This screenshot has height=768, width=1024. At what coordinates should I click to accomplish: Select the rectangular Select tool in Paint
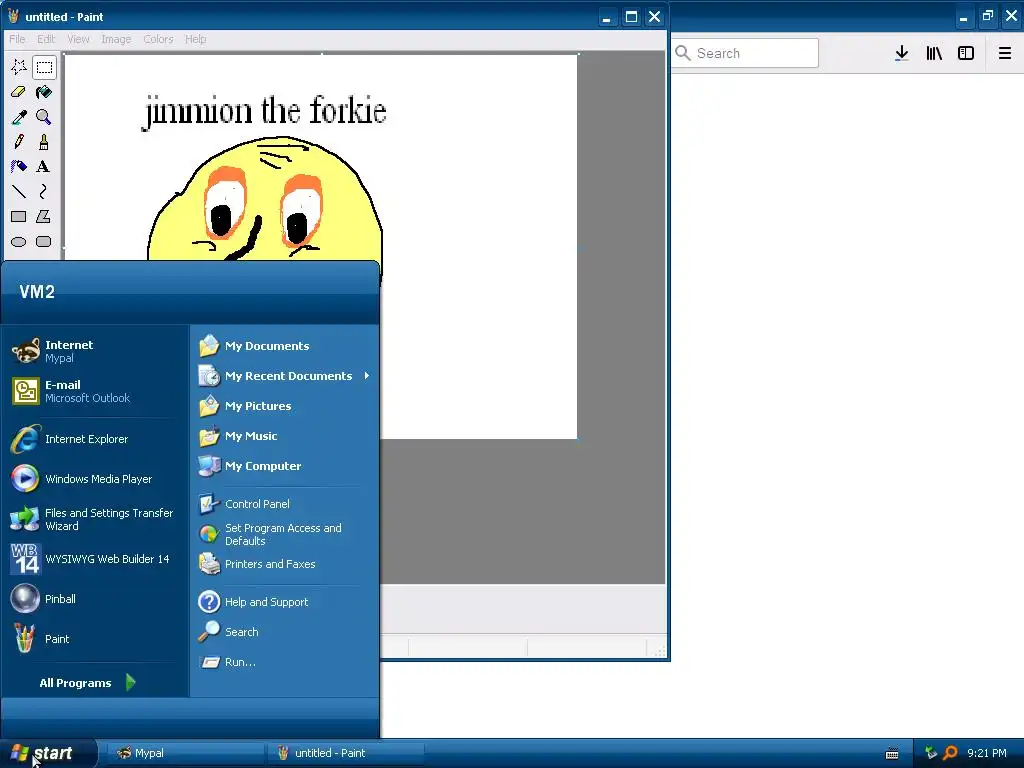44,67
